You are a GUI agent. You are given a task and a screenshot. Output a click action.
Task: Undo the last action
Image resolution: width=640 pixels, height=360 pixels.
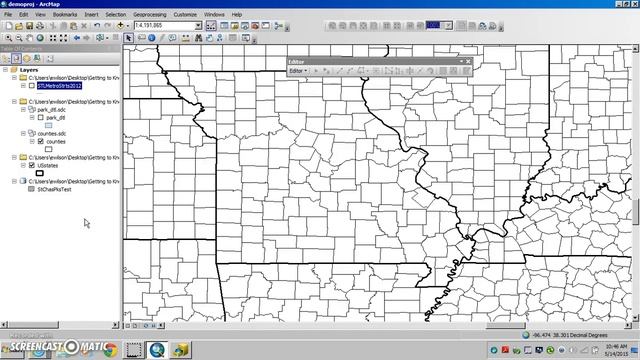(x=97, y=26)
